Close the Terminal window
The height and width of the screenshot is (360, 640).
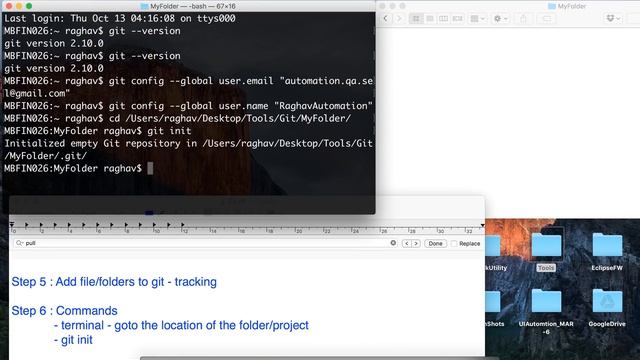tap(9, 6)
